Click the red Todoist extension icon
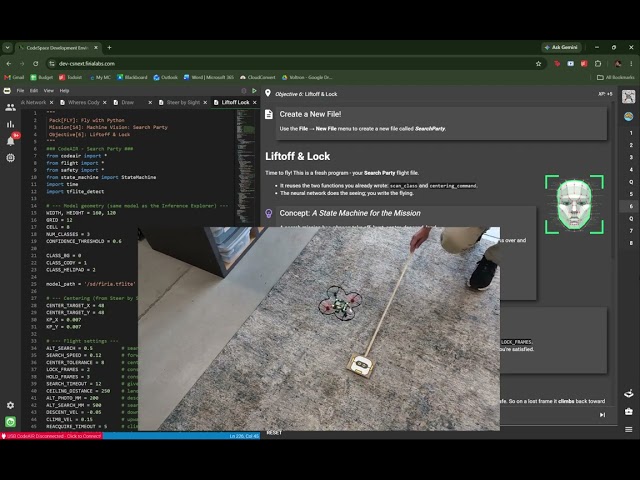 click(584, 64)
